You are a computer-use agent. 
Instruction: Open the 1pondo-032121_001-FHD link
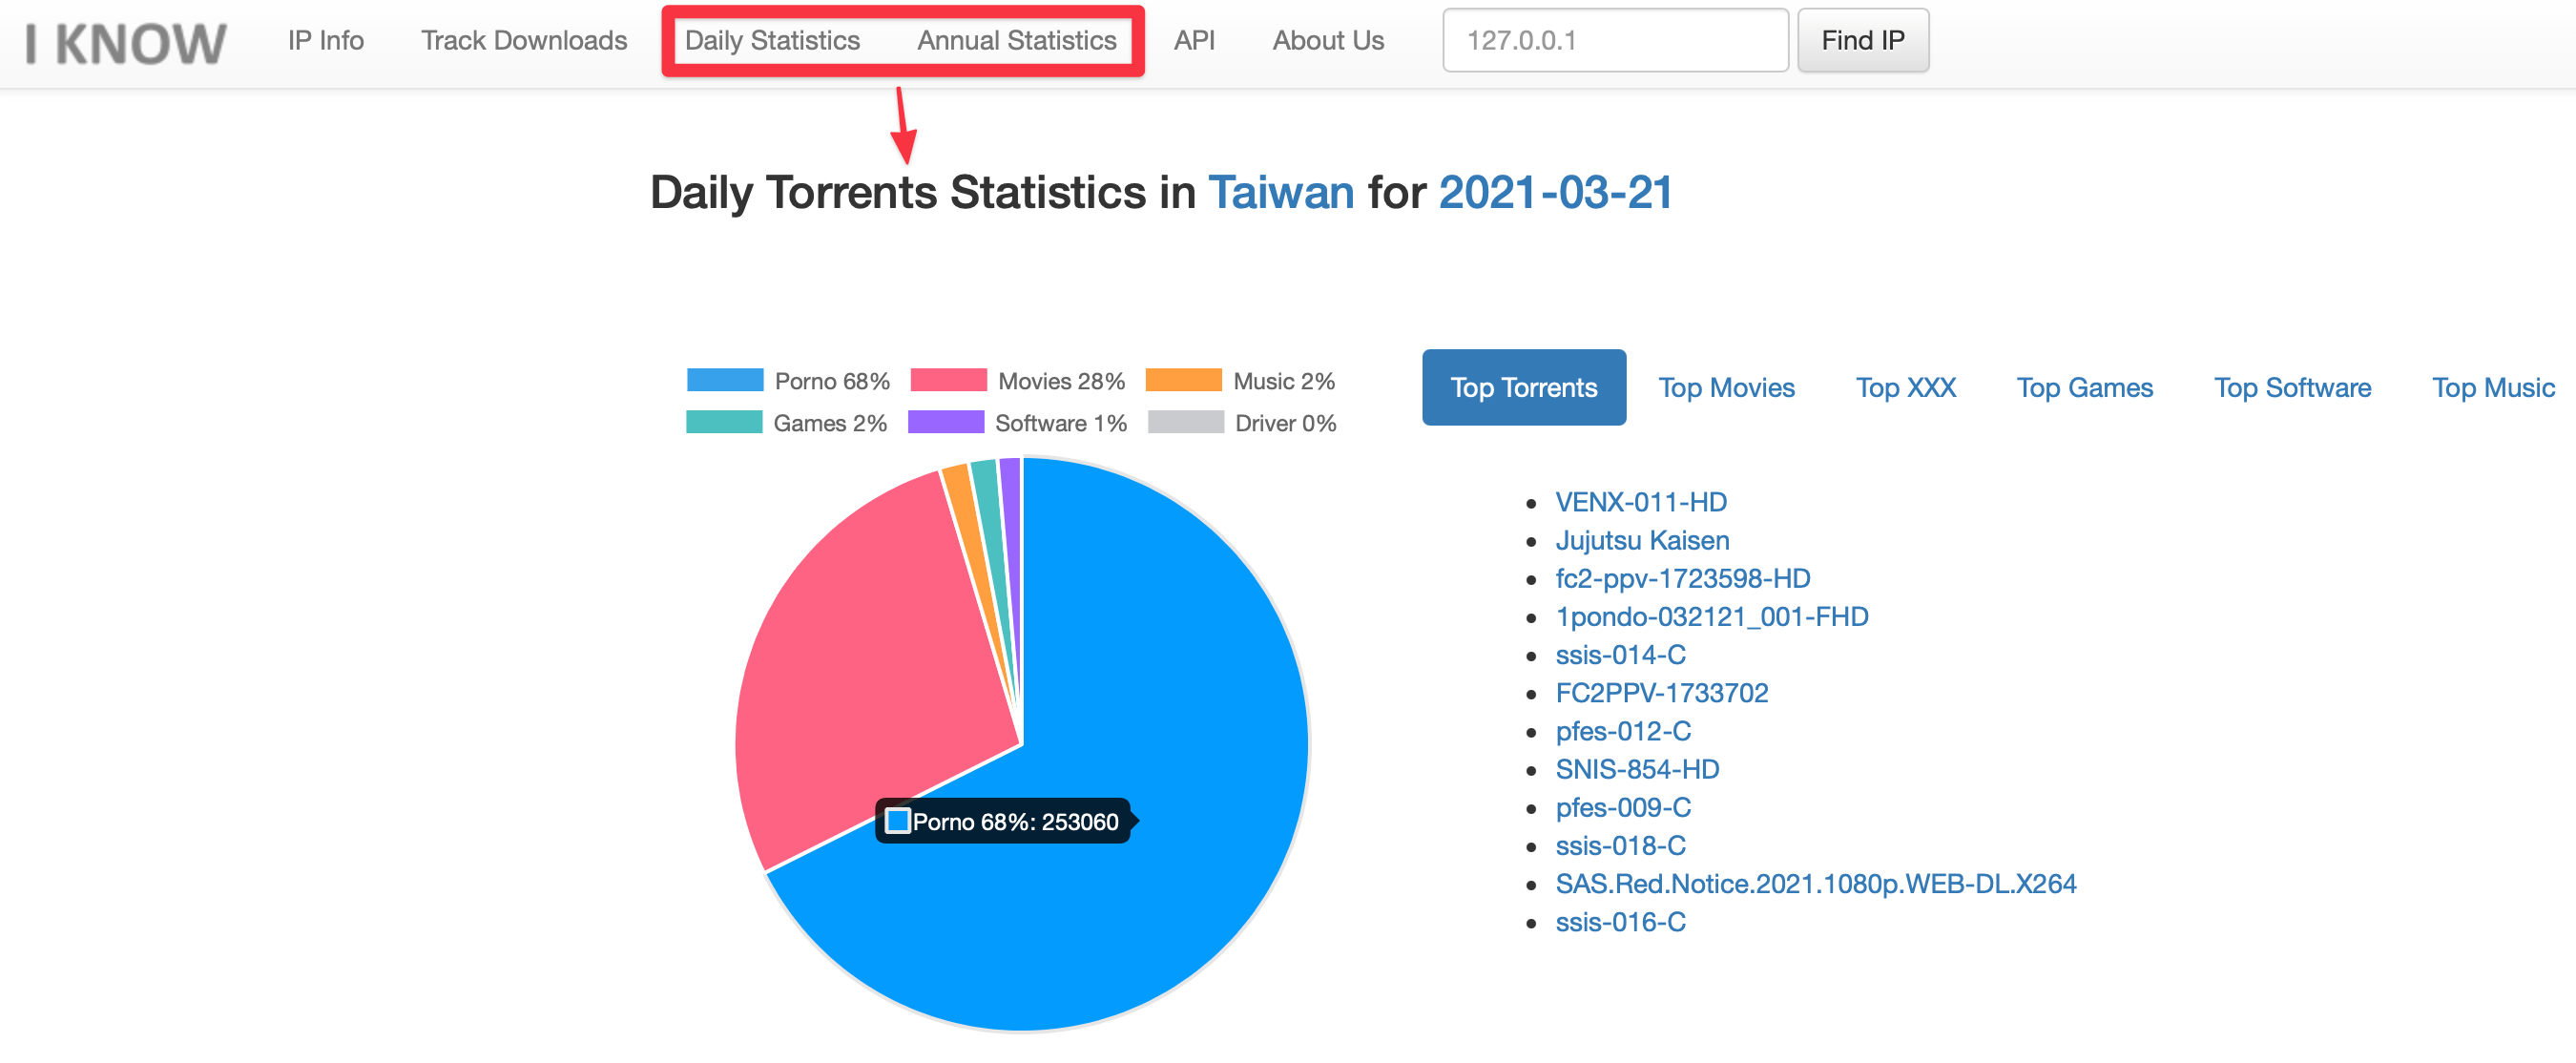pyautogui.click(x=1711, y=616)
